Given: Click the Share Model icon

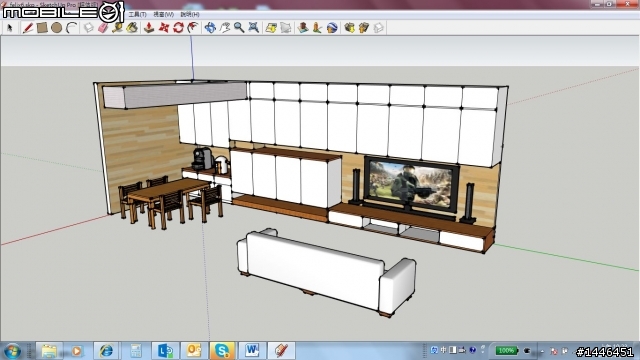Looking at the screenshot, I should (x=317, y=28).
